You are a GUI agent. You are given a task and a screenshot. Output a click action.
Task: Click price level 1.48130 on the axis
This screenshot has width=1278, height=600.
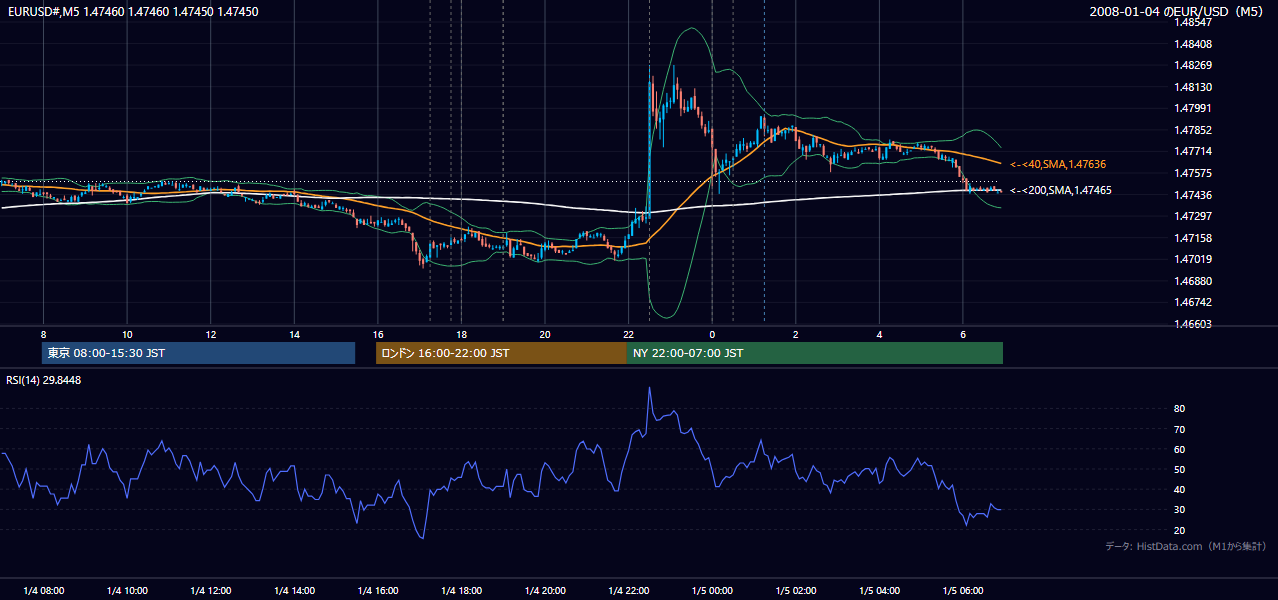(1195, 87)
